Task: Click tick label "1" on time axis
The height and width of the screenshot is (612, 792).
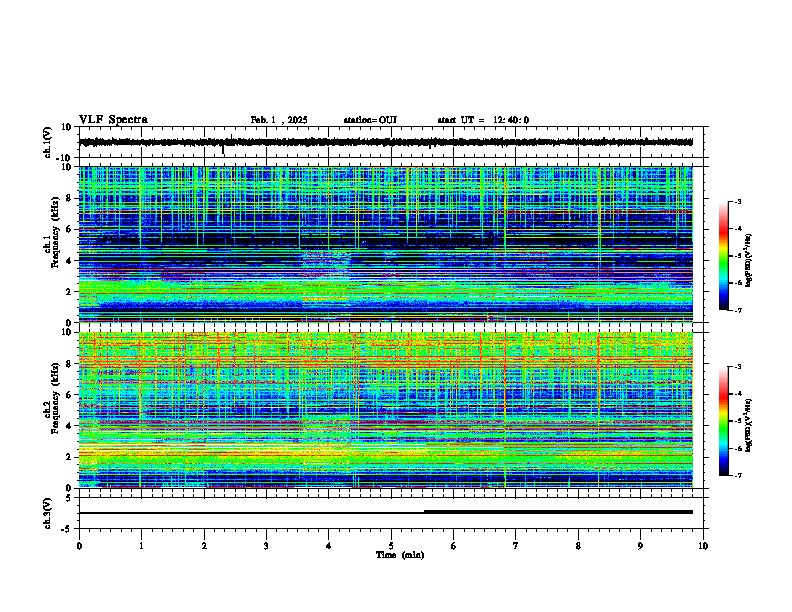Action: 141,546
